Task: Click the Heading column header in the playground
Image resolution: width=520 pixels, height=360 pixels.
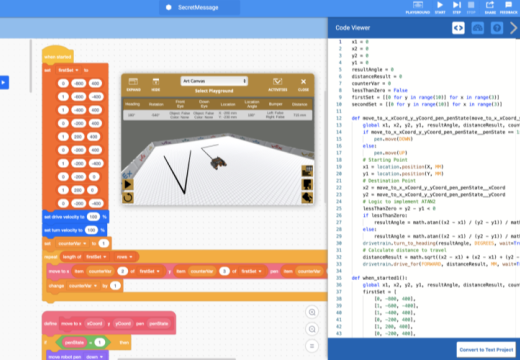Action: coord(132,104)
